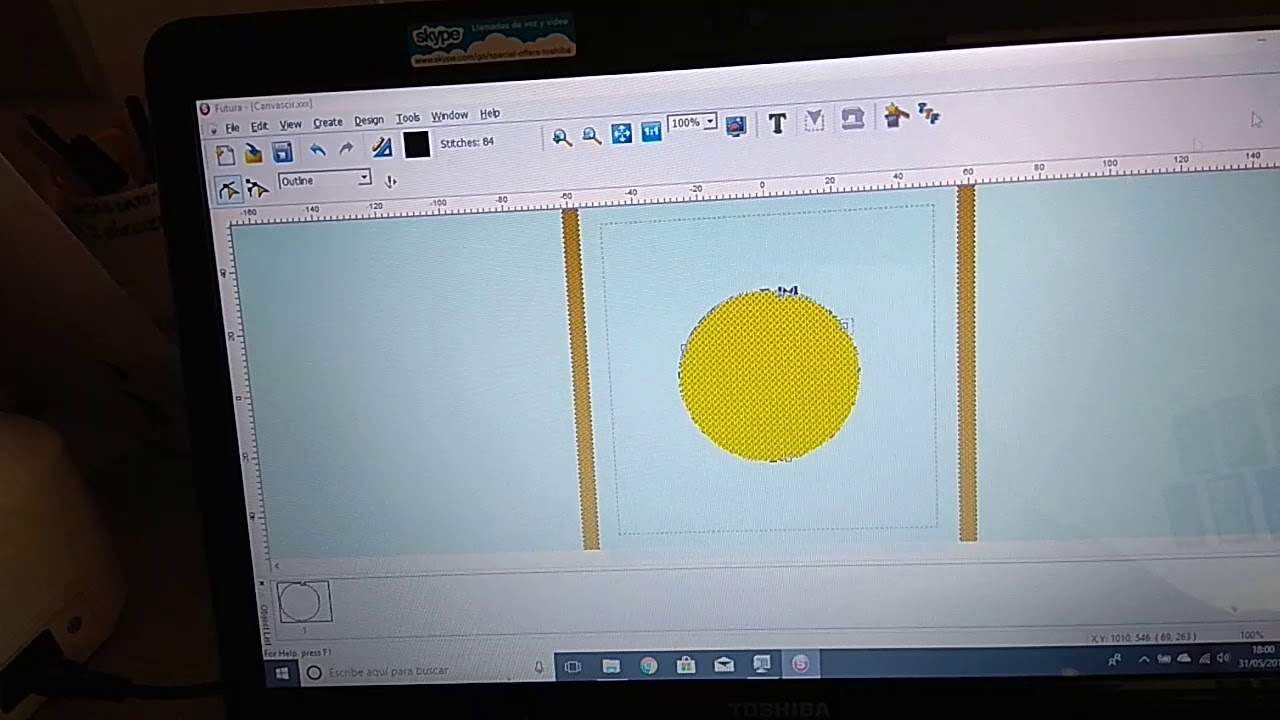Screen dimensions: 1280x720
Task: Zoom in with the magnifier plus icon
Action: (x=562, y=138)
